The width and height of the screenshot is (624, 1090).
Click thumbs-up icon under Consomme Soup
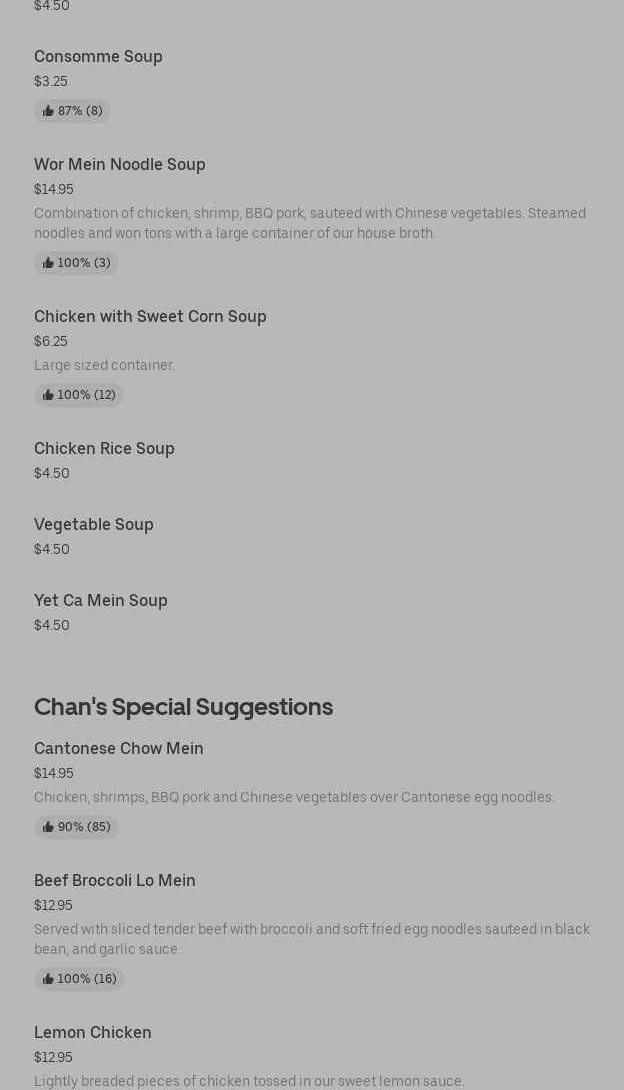point(48,111)
